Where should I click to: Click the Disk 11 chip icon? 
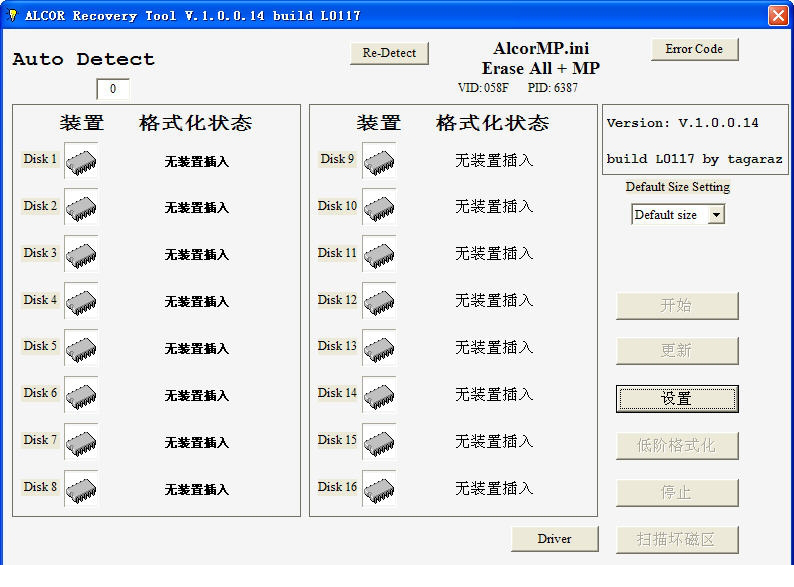click(379, 254)
